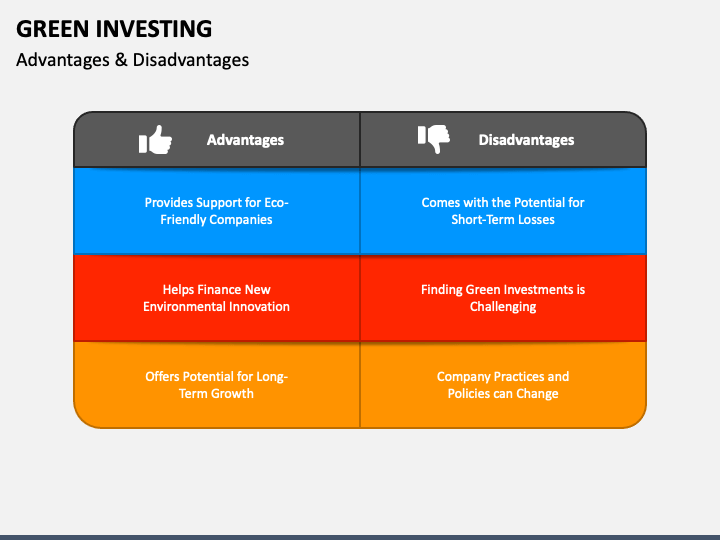
Task: Click the words Policies can Change
Action: click(x=503, y=394)
